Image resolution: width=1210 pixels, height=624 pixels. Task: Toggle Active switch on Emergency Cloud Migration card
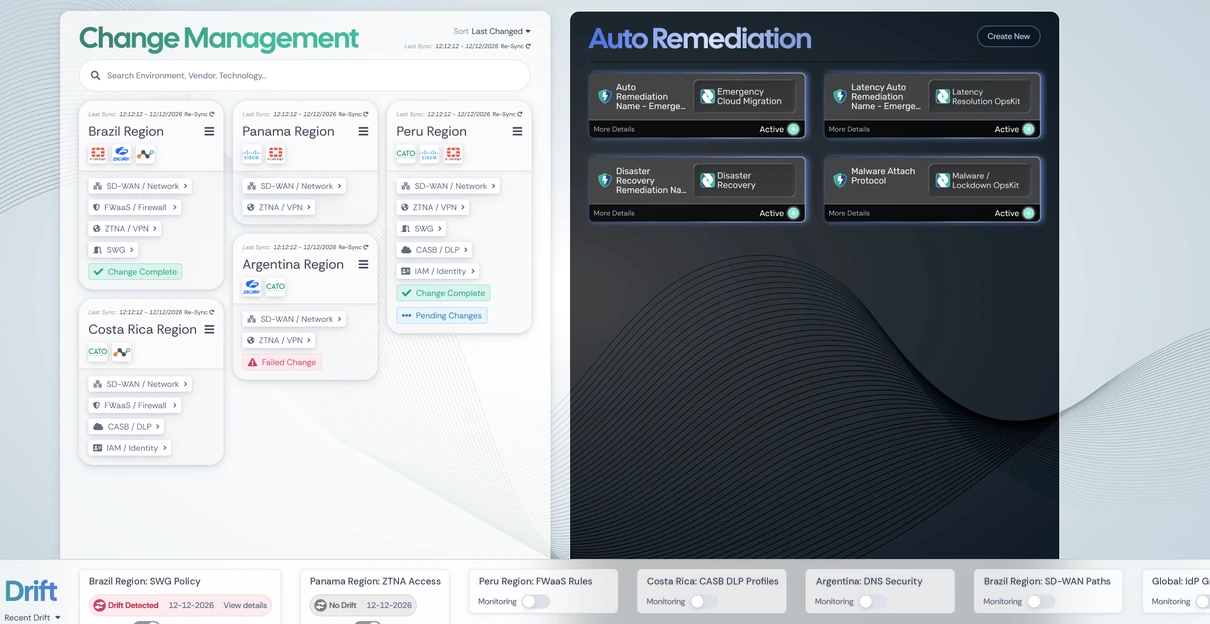793,129
